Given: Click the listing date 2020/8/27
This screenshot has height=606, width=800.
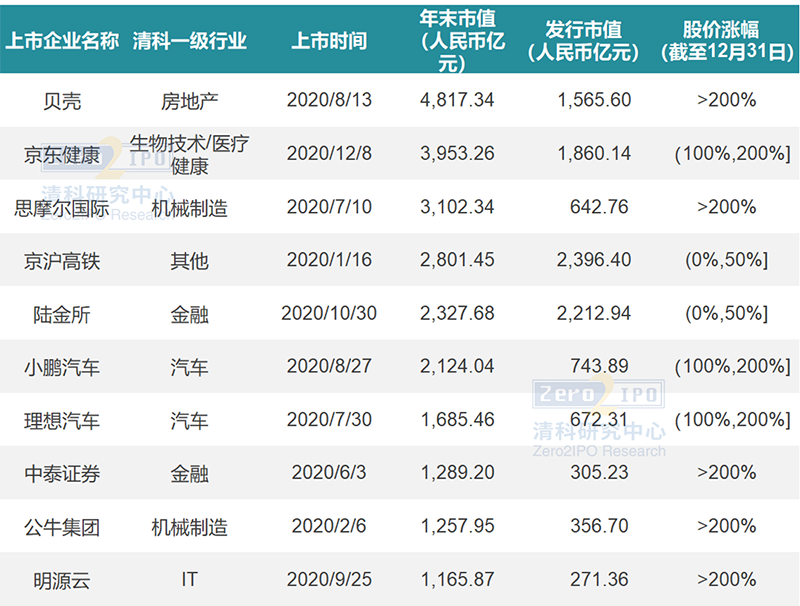Looking at the screenshot, I should (329, 366).
